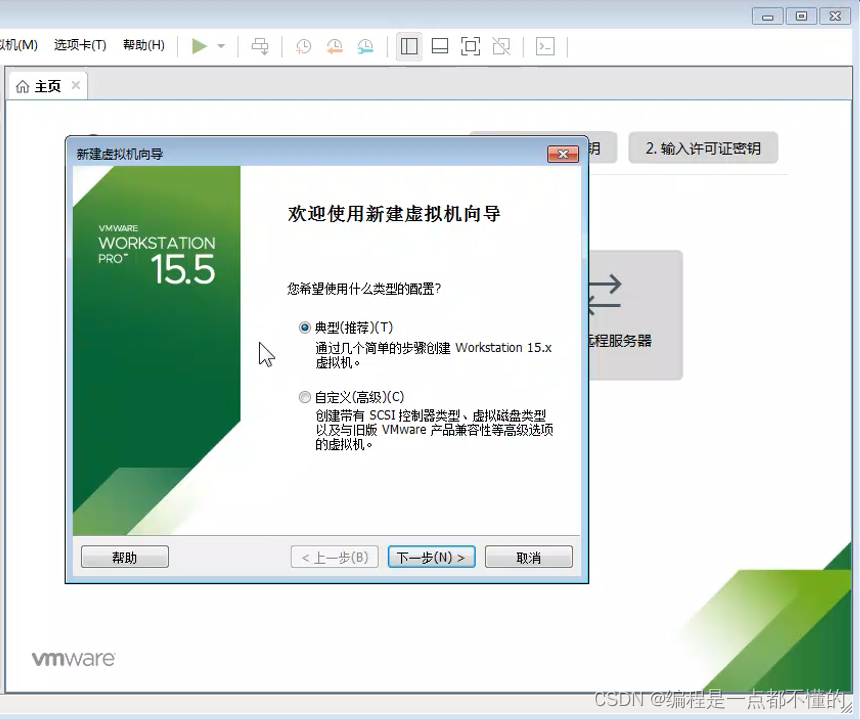The height and width of the screenshot is (719, 860).
Task: Click the 取消 button
Action: [x=529, y=557]
